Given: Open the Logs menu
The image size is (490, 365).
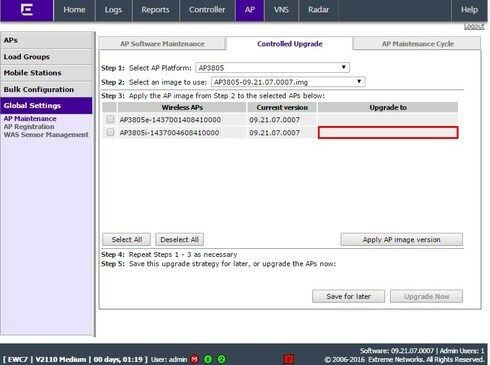Looking at the screenshot, I should click(113, 10).
